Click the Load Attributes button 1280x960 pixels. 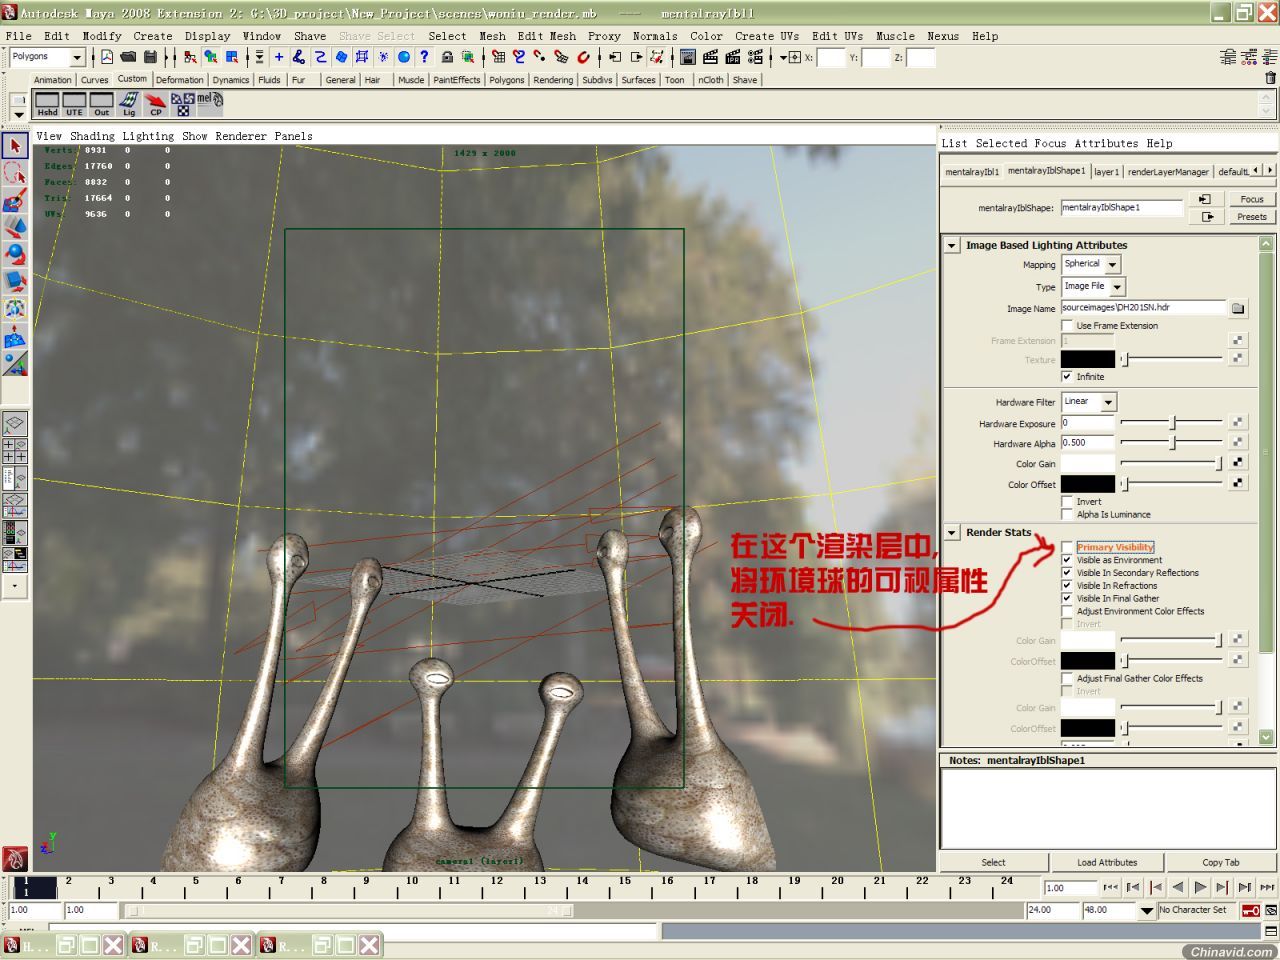tap(1106, 862)
